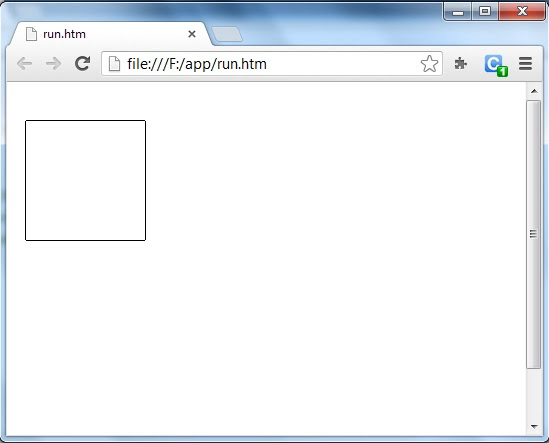
Task: Close the browser window
Action: [x=522, y=12]
